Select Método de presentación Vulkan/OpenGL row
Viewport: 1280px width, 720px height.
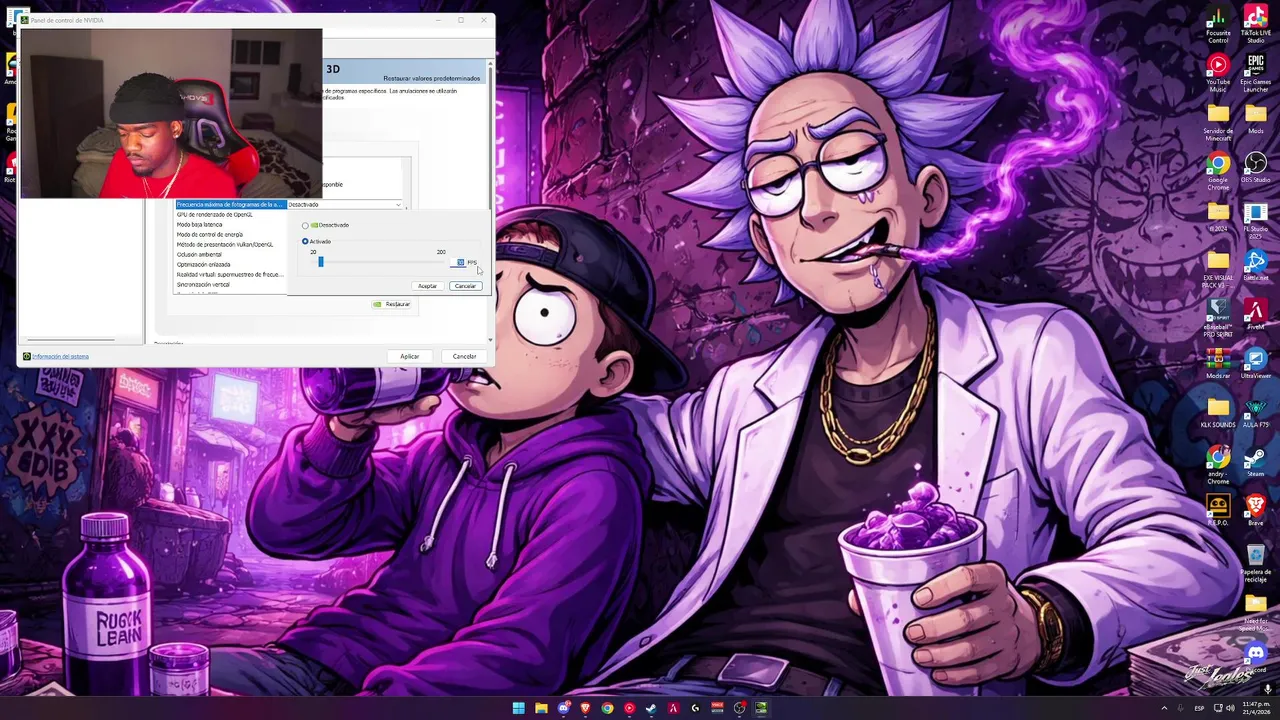(231, 244)
